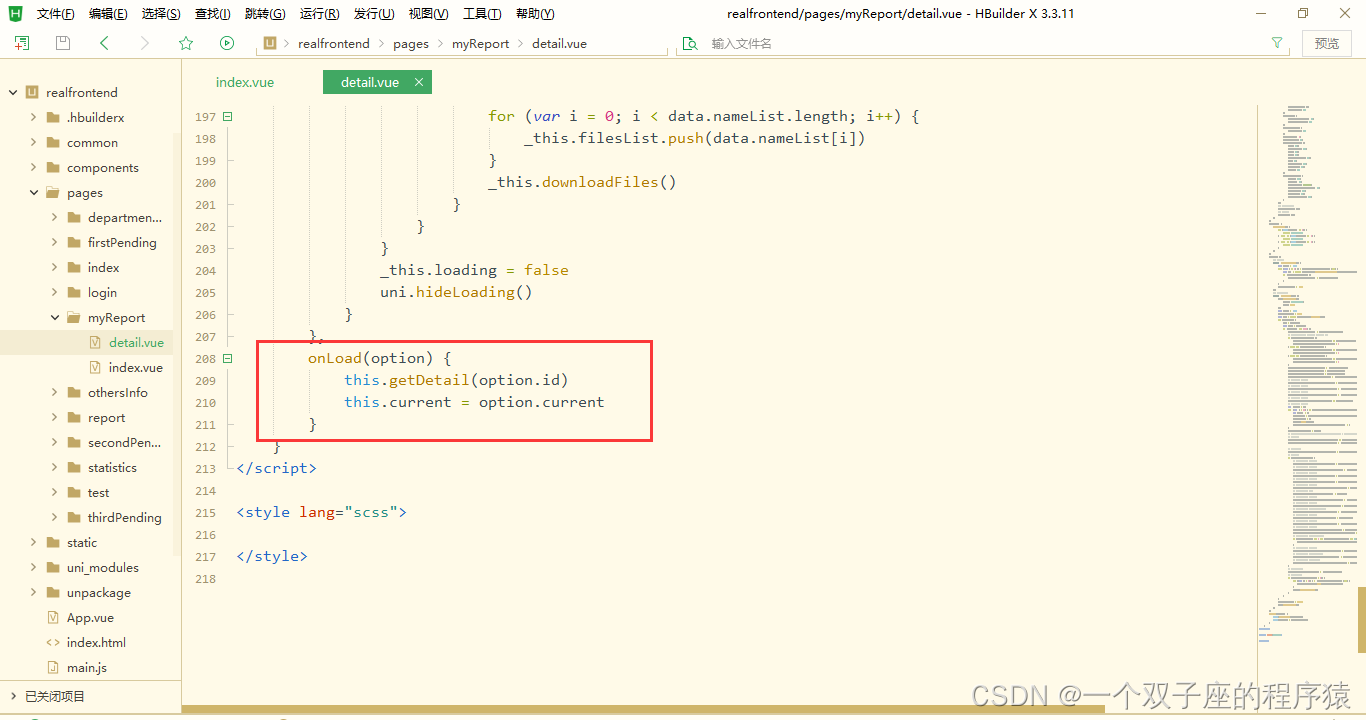Open the 工具(T) menu
The height and width of the screenshot is (720, 1366).
tap(482, 14)
